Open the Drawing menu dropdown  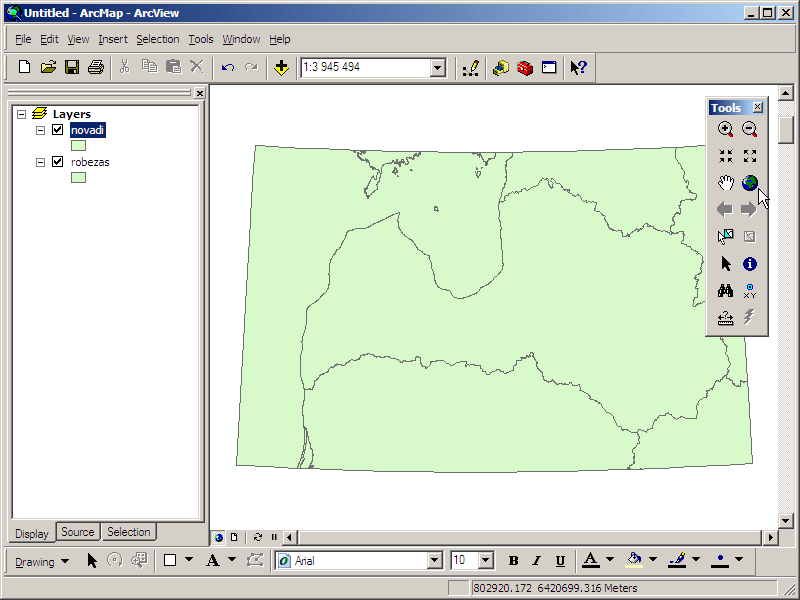click(42, 562)
